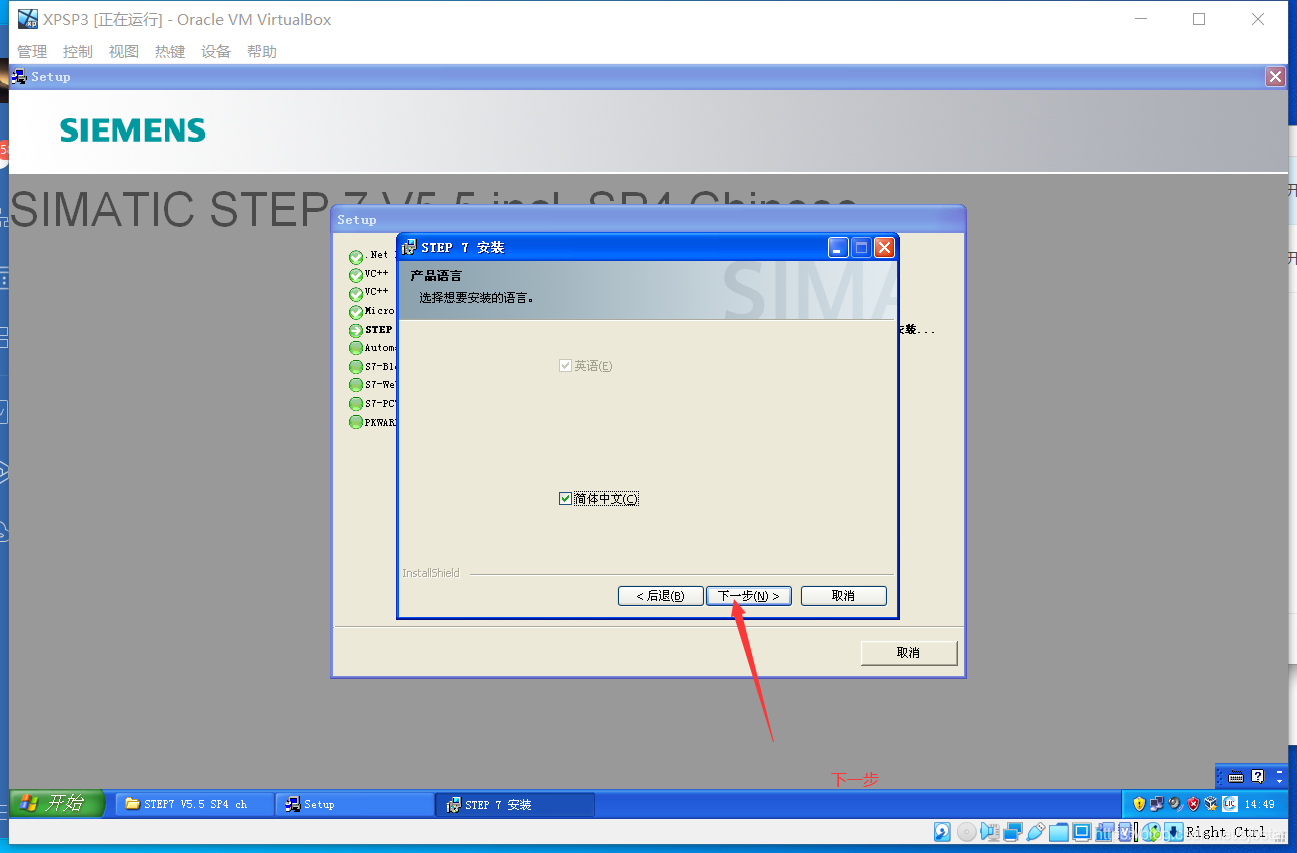Viewport: 1297px width, 853px height.
Task: Click the green status icon beside PKWAR component
Action: (x=356, y=422)
